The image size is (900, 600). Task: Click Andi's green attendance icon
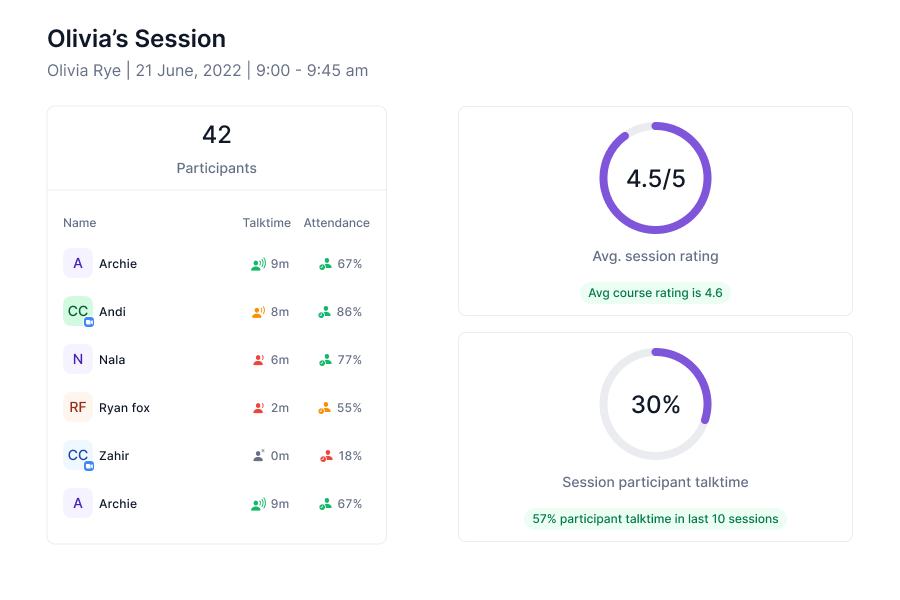click(325, 312)
